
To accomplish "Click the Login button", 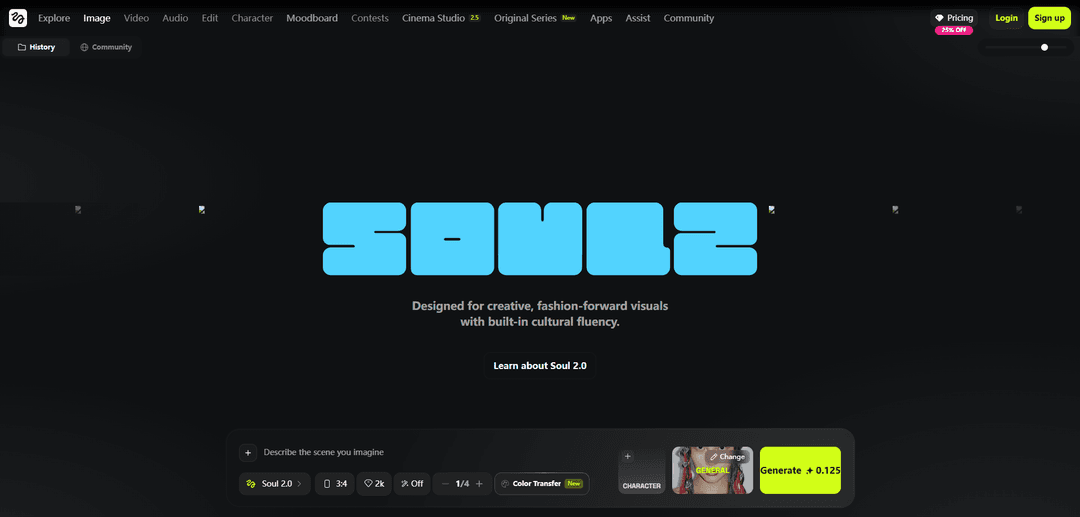I will [1006, 18].
